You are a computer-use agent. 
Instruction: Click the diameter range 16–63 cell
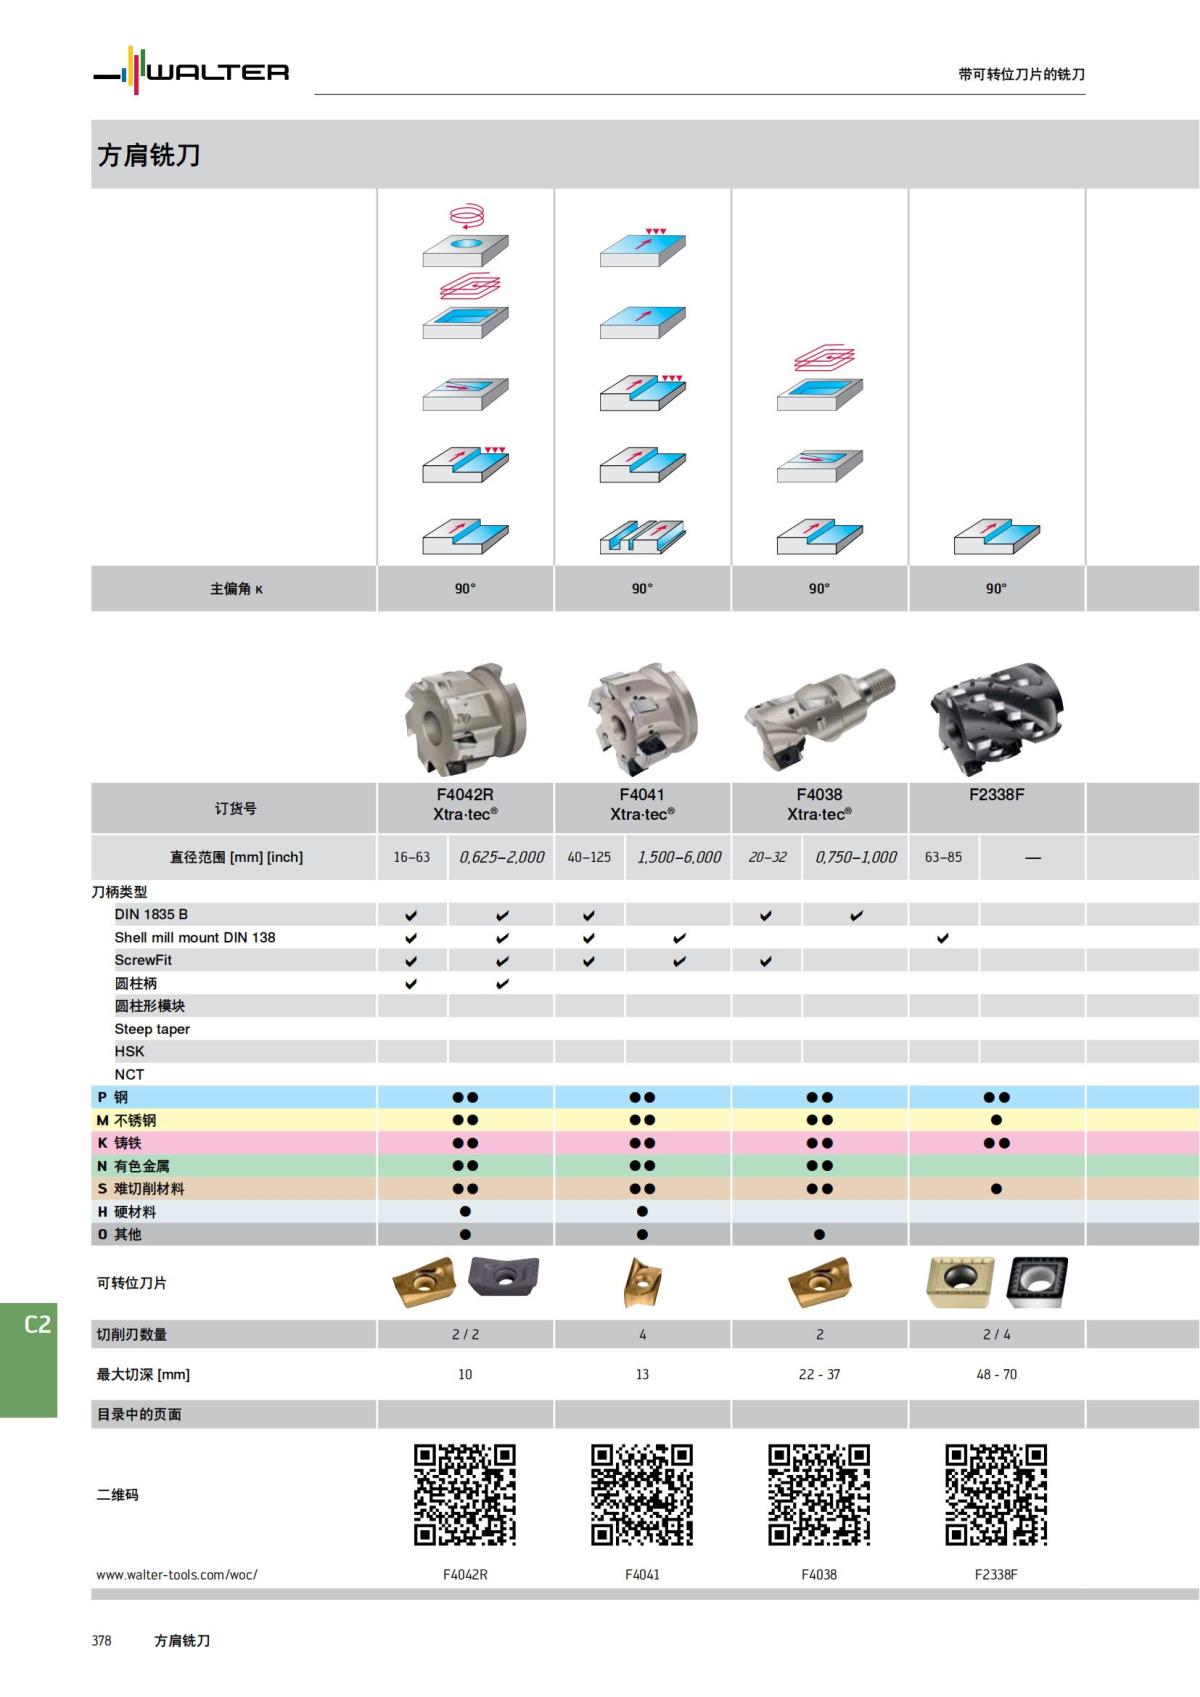click(412, 857)
